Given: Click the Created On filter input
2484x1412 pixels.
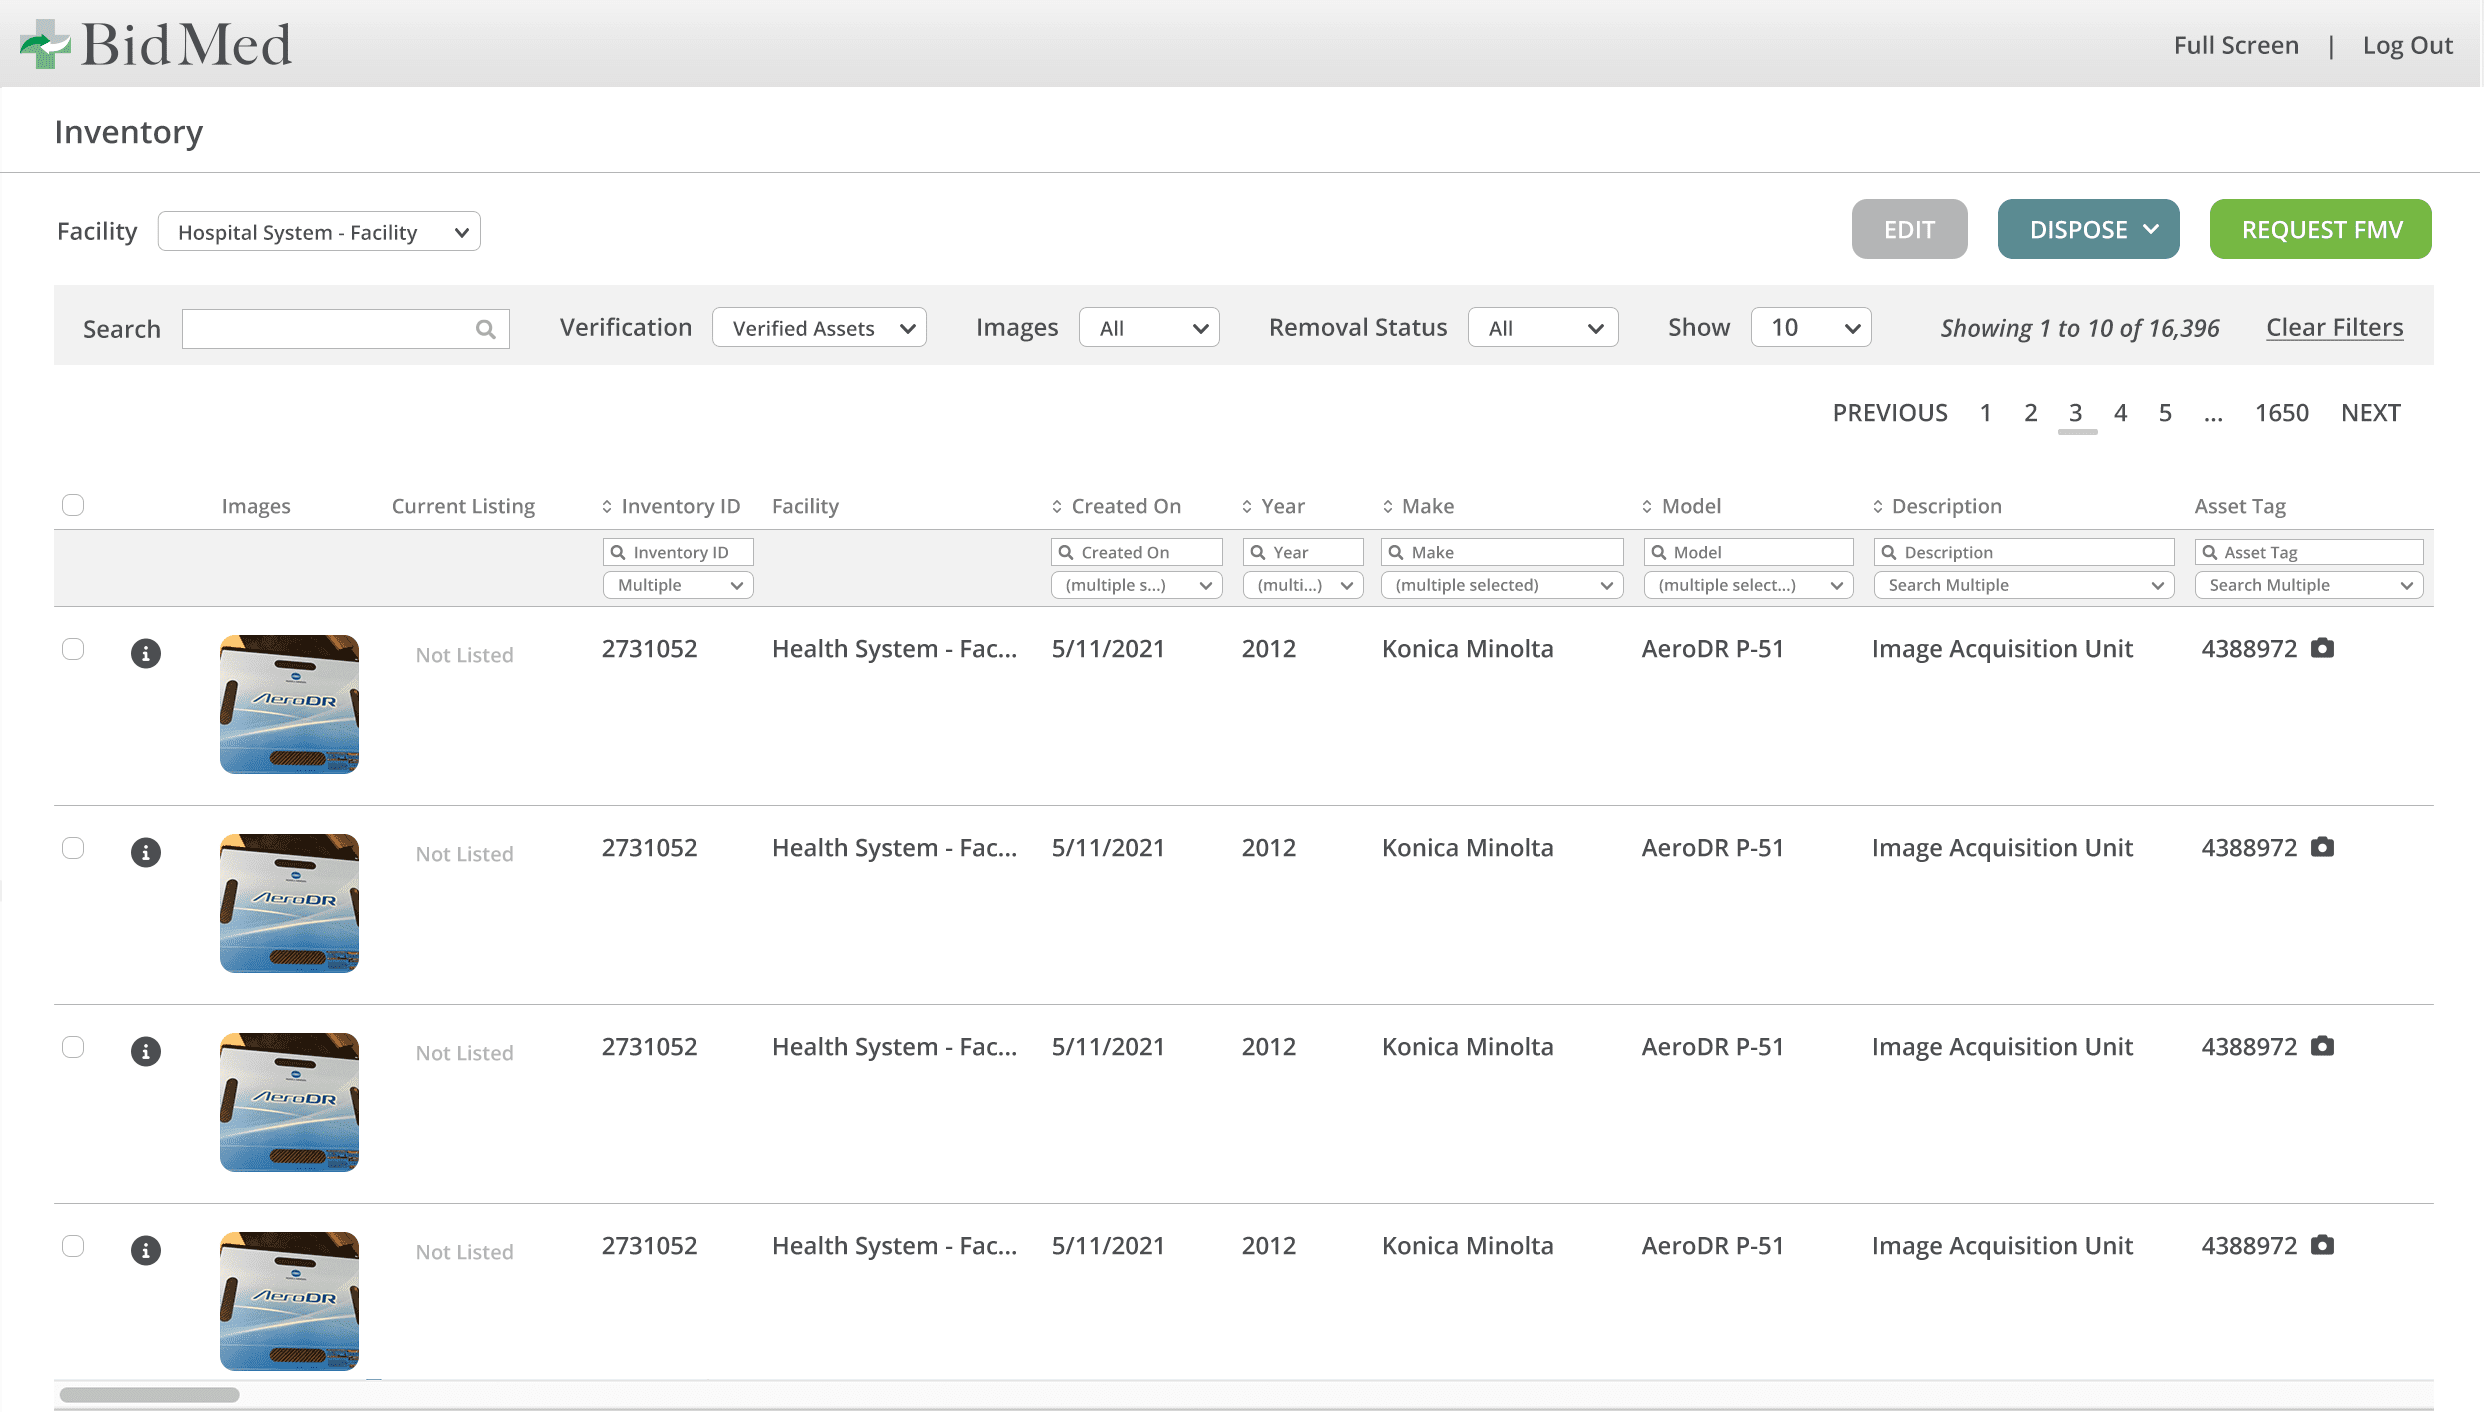Looking at the screenshot, I should (1136, 552).
